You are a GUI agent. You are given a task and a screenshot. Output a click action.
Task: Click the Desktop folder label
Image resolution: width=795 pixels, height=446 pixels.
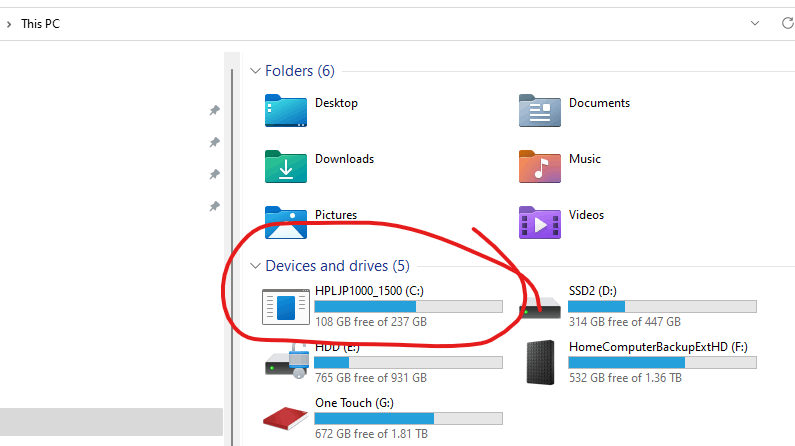coord(336,103)
